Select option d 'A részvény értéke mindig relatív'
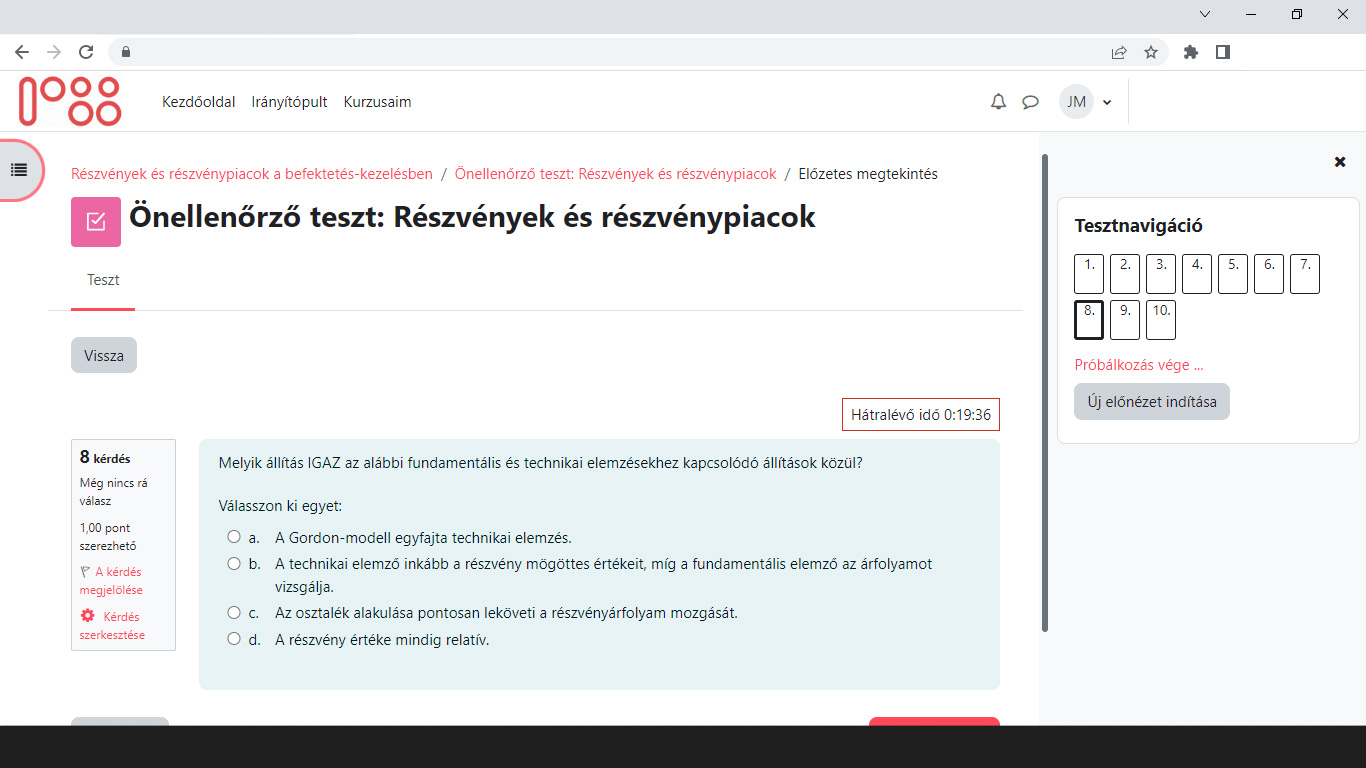This screenshot has height=768, width=1366. [235, 639]
